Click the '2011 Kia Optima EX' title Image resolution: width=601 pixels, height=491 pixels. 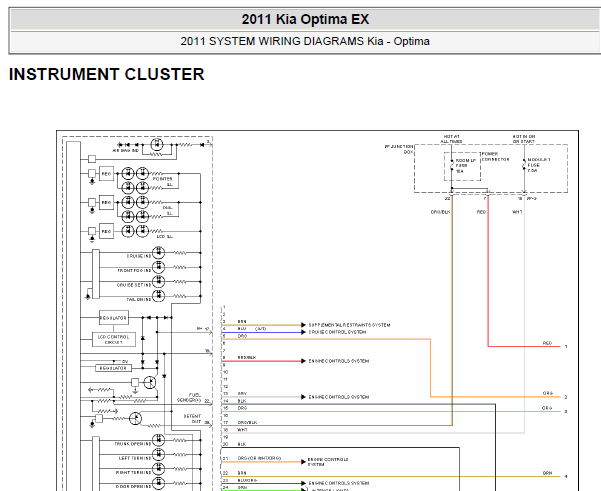tap(305, 19)
